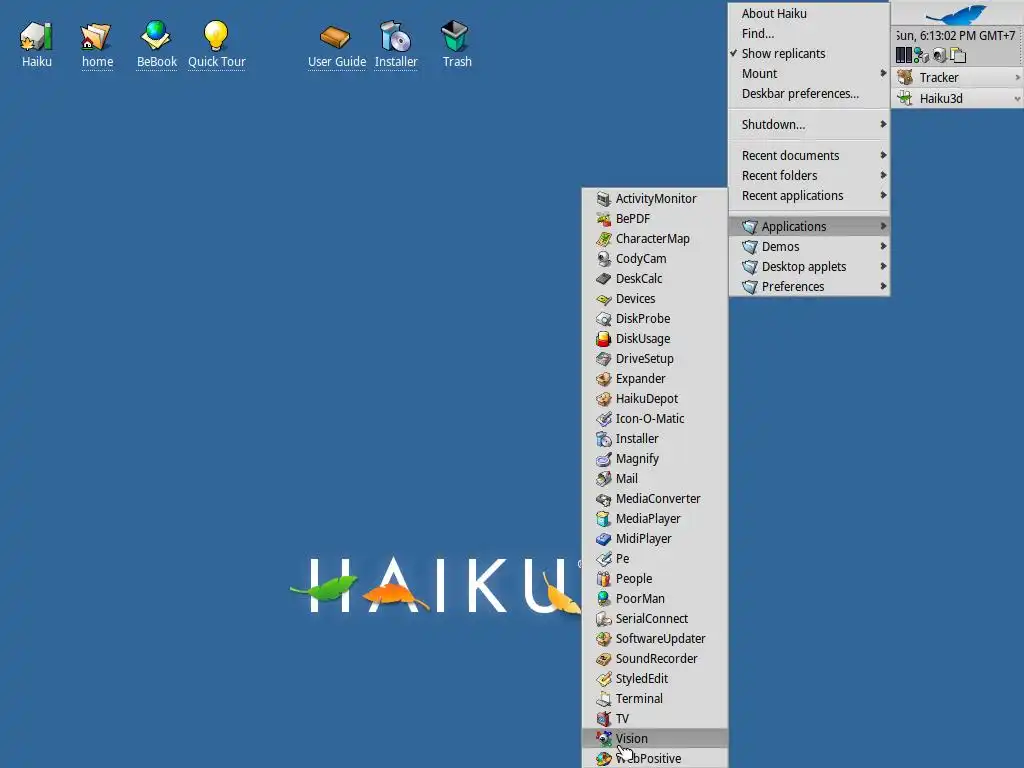This screenshot has height=768, width=1024.
Task: Click the last Deskbar tray icon beside the speaker
Action: tap(958, 56)
